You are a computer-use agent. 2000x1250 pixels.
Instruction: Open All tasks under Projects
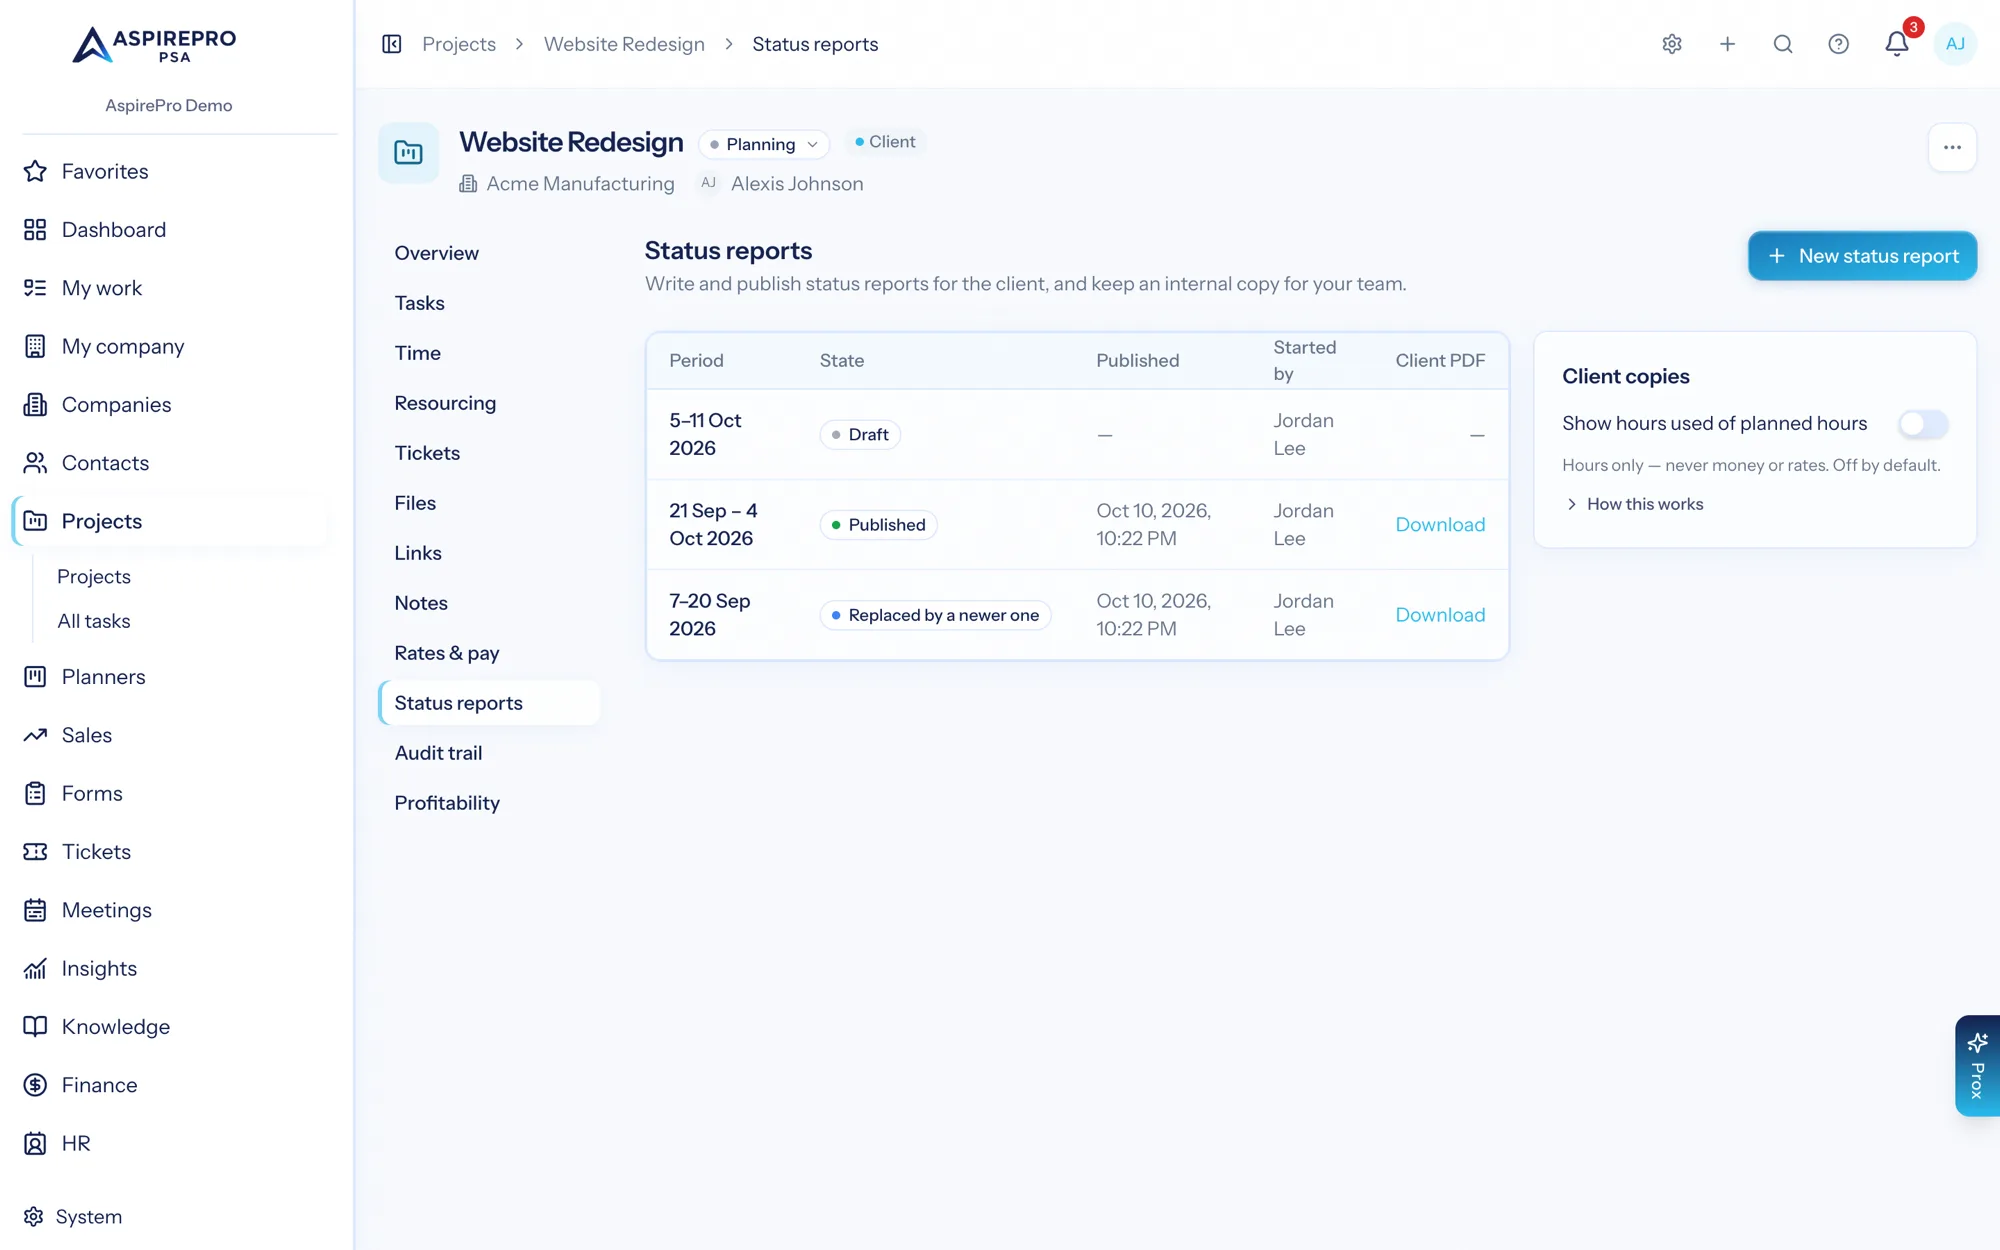94,621
